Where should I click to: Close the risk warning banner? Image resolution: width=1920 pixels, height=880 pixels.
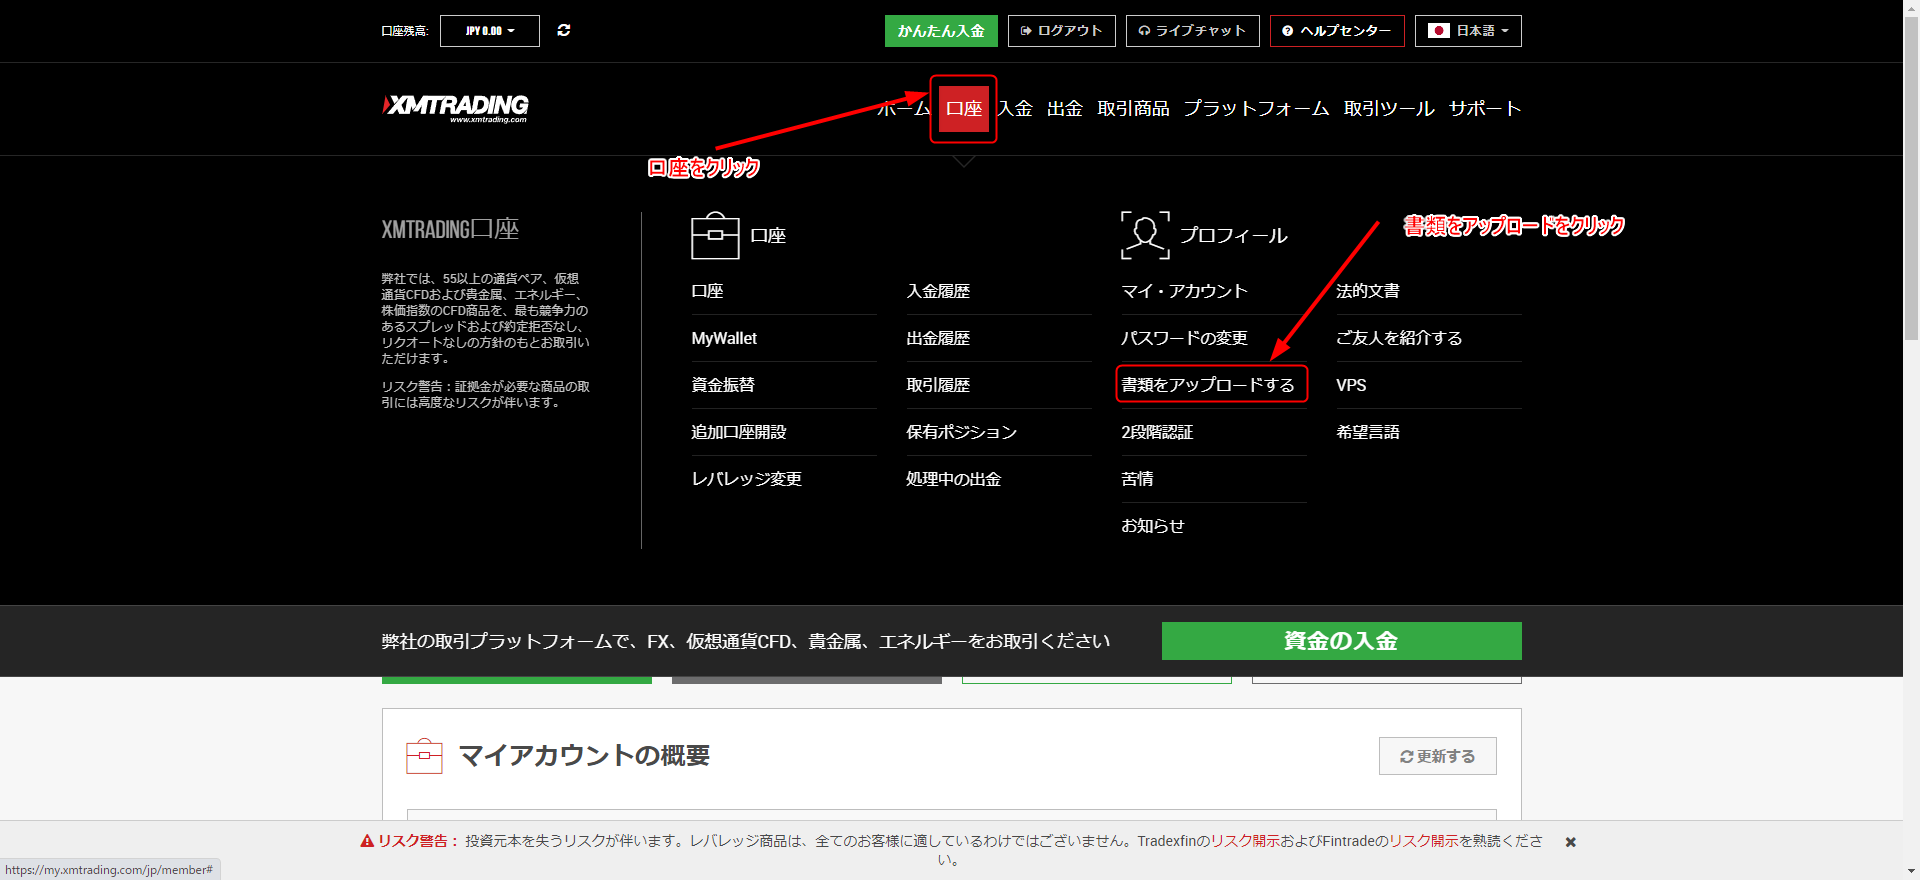click(x=1571, y=842)
